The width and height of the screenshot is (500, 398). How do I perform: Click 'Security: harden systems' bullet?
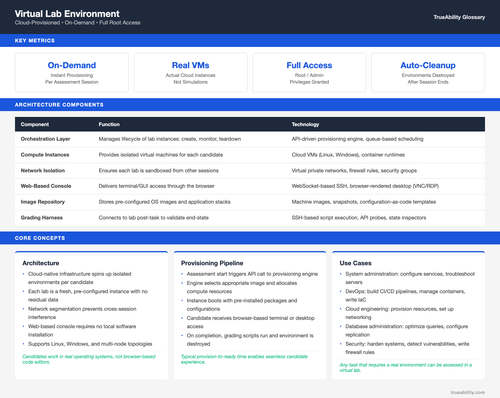407,348
